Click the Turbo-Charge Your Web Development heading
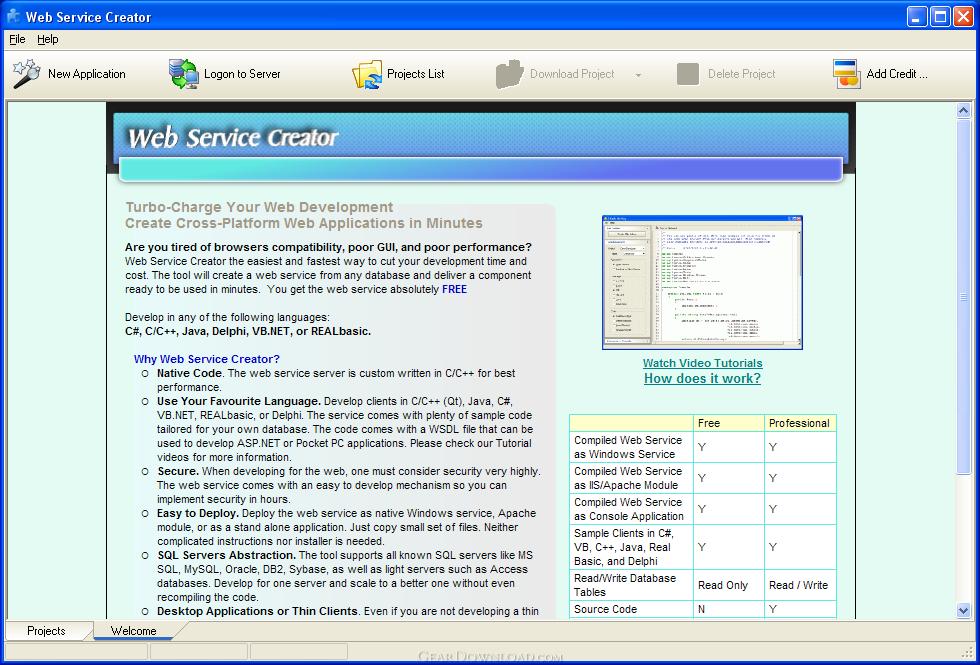This screenshot has width=980, height=665. (x=259, y=207)
